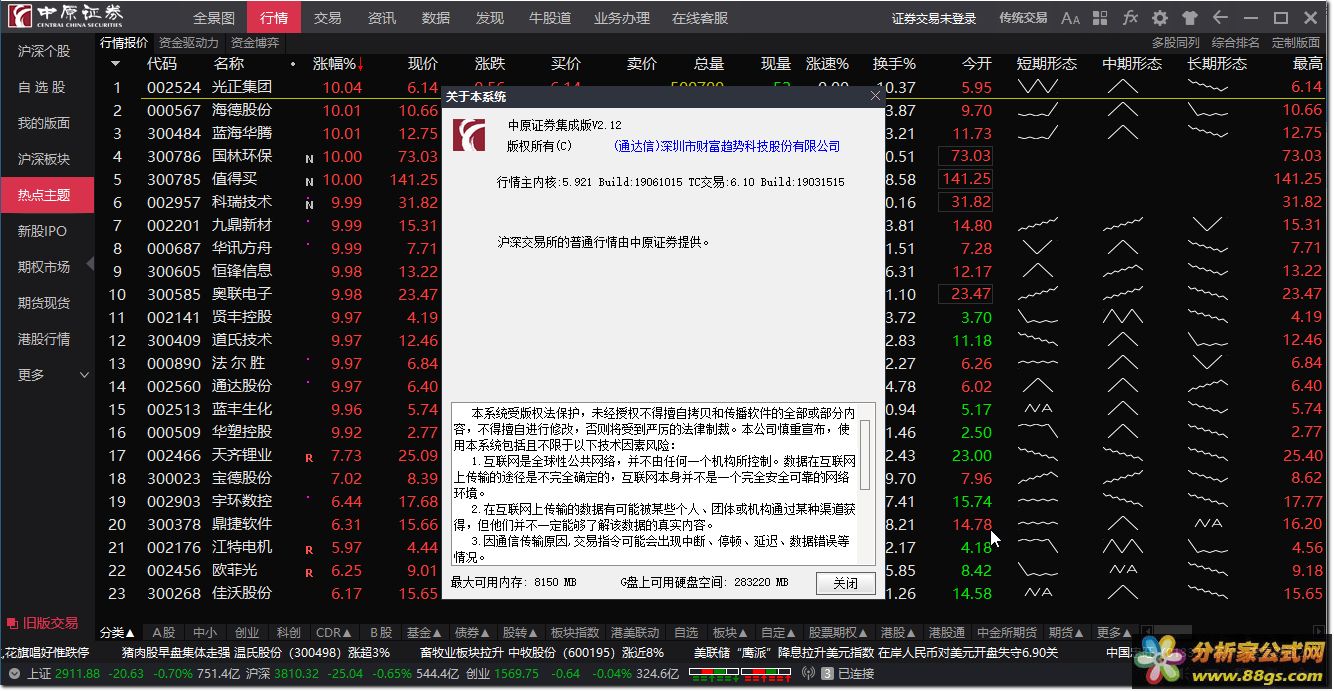1334x691 pixels.
Task: Open the column header triangle menu left of 代码
Action: point(115,63)
